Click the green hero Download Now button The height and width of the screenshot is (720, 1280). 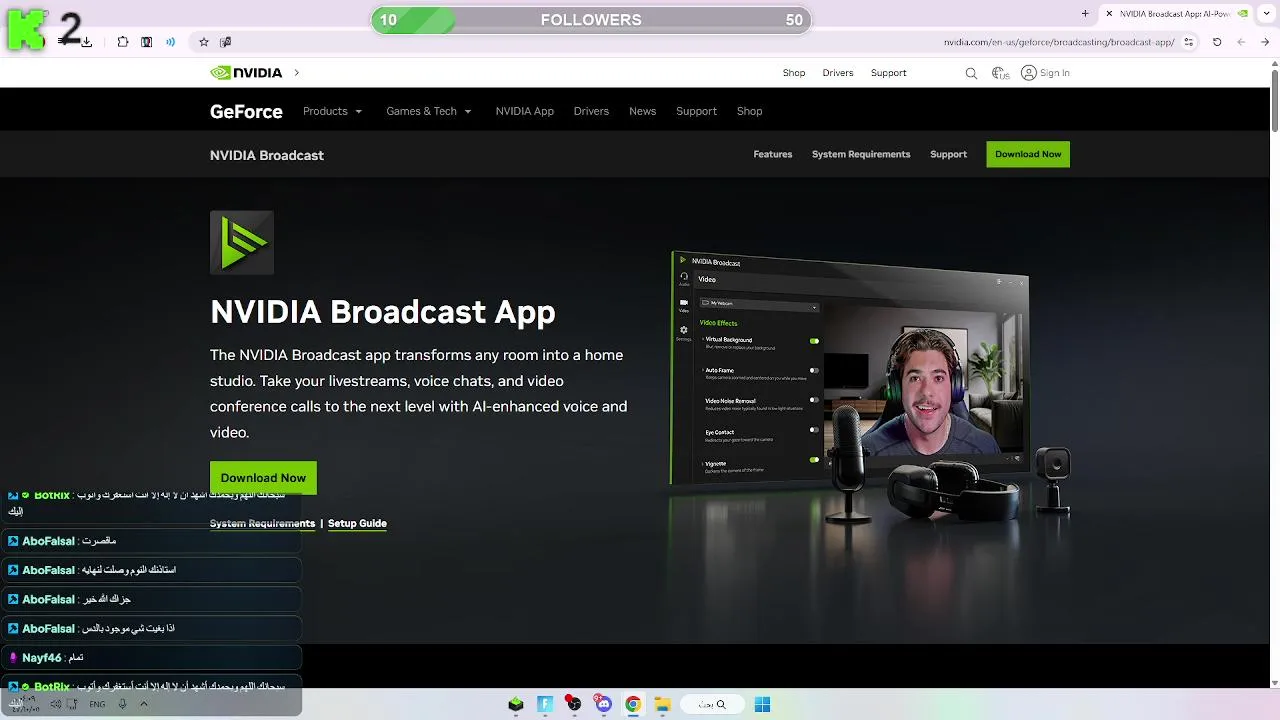point(263,478)
